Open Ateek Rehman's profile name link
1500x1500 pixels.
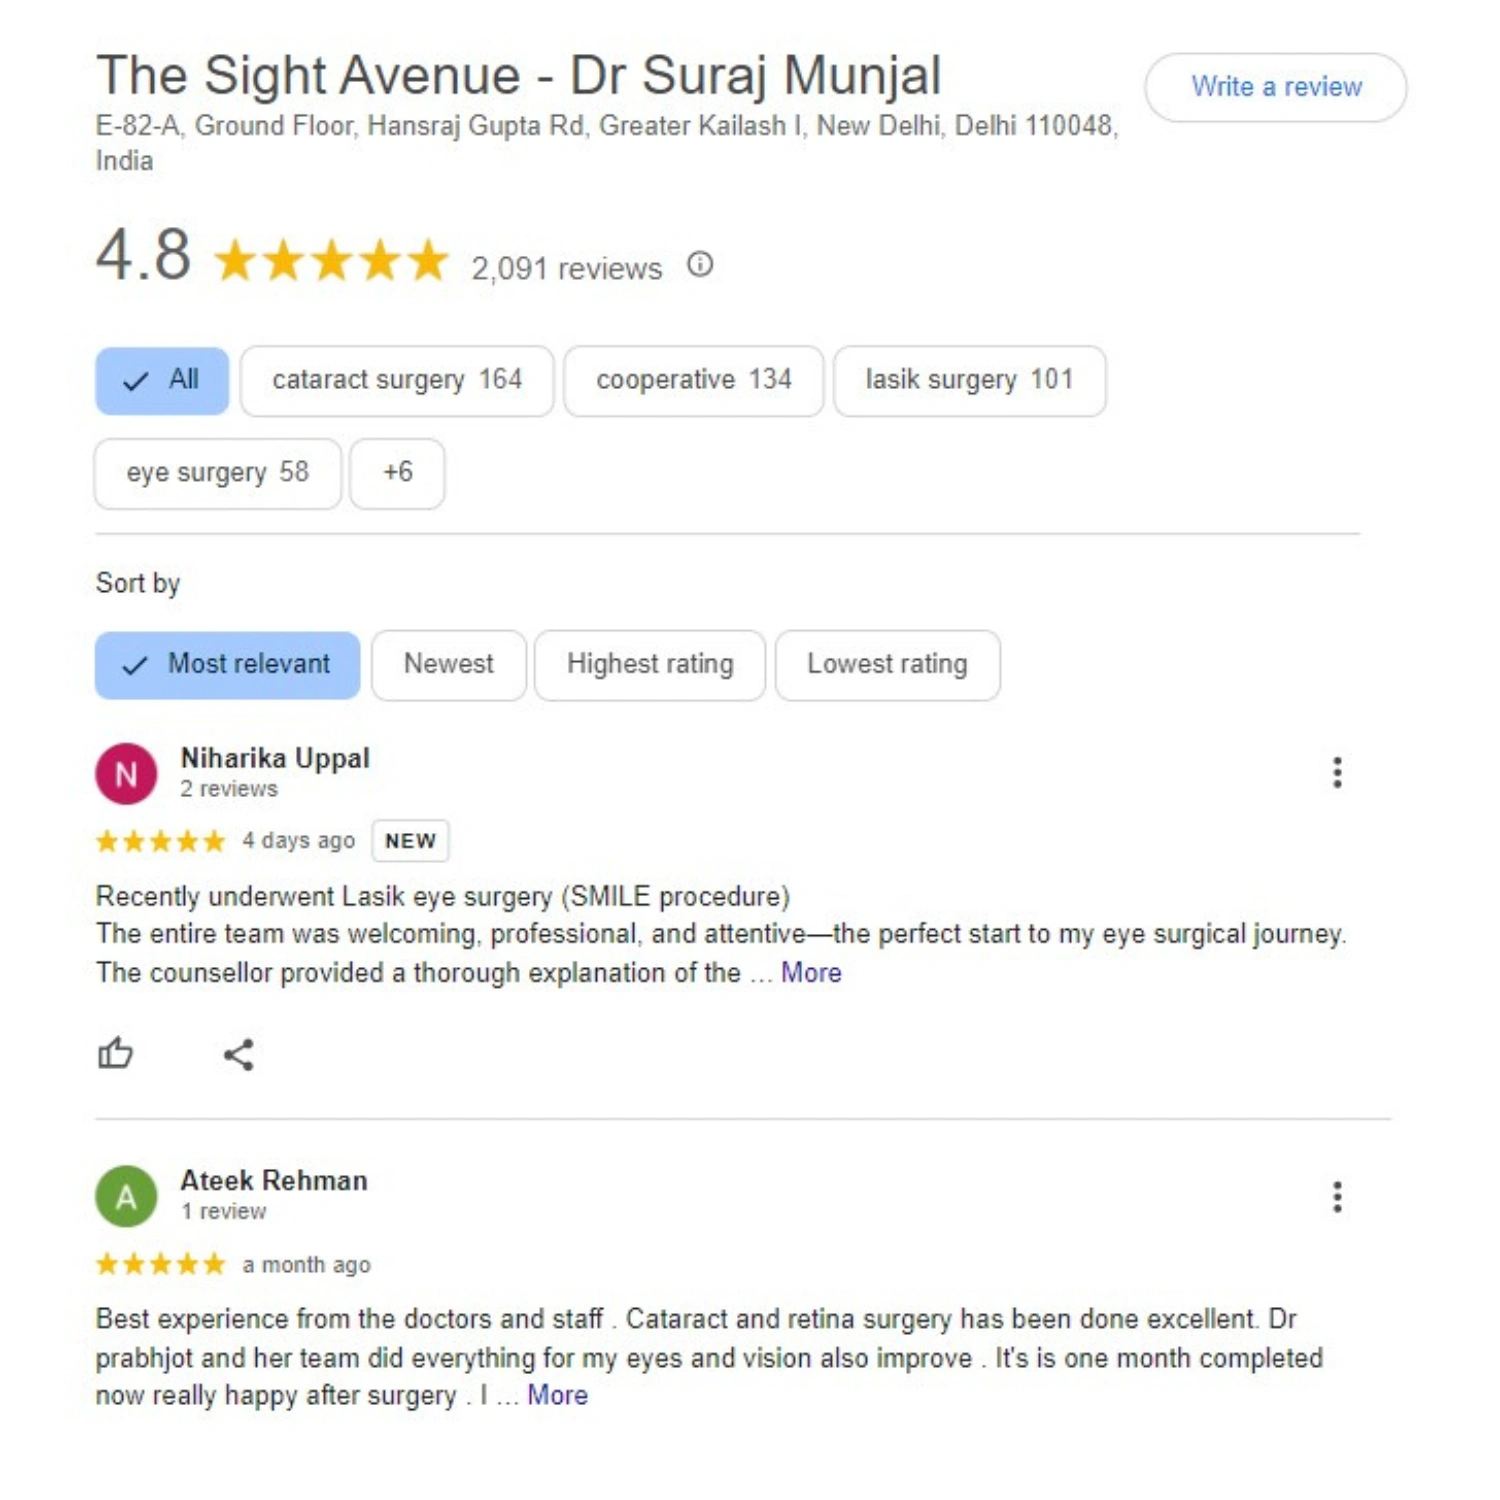pyautogui.click(x=274, y=1181)
